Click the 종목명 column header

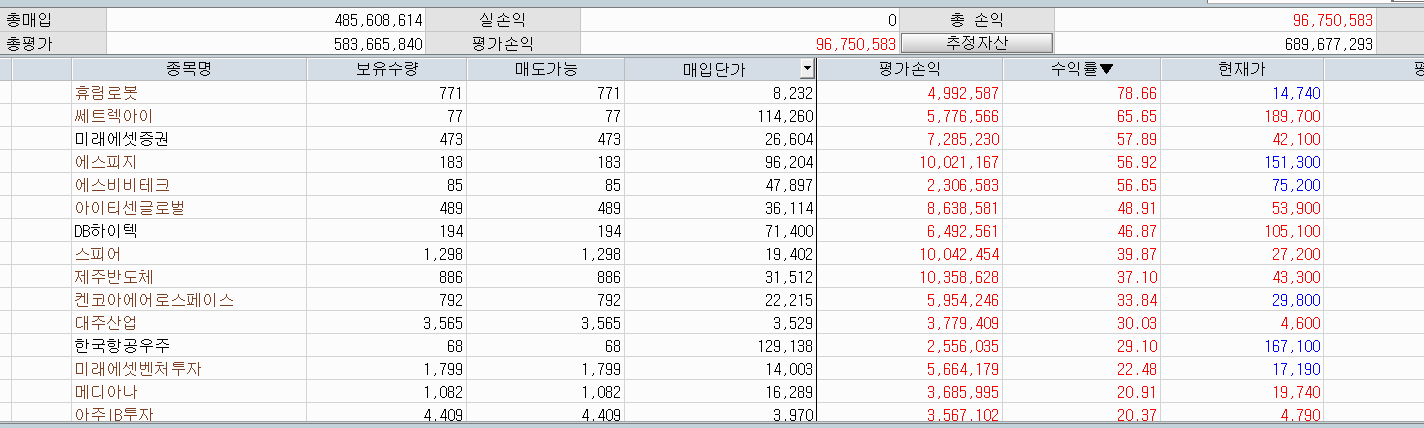(189, 69)
